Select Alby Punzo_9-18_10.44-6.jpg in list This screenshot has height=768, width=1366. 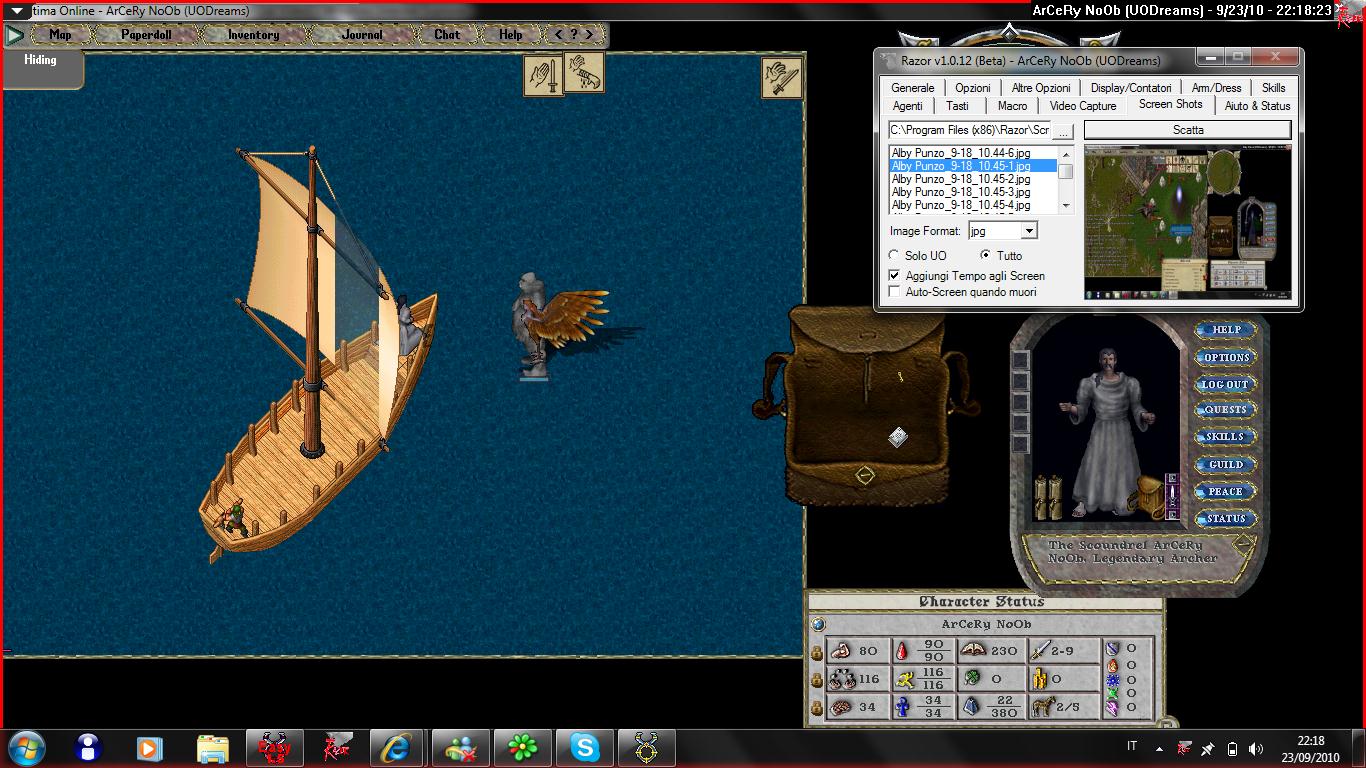(x=972, y=153)
